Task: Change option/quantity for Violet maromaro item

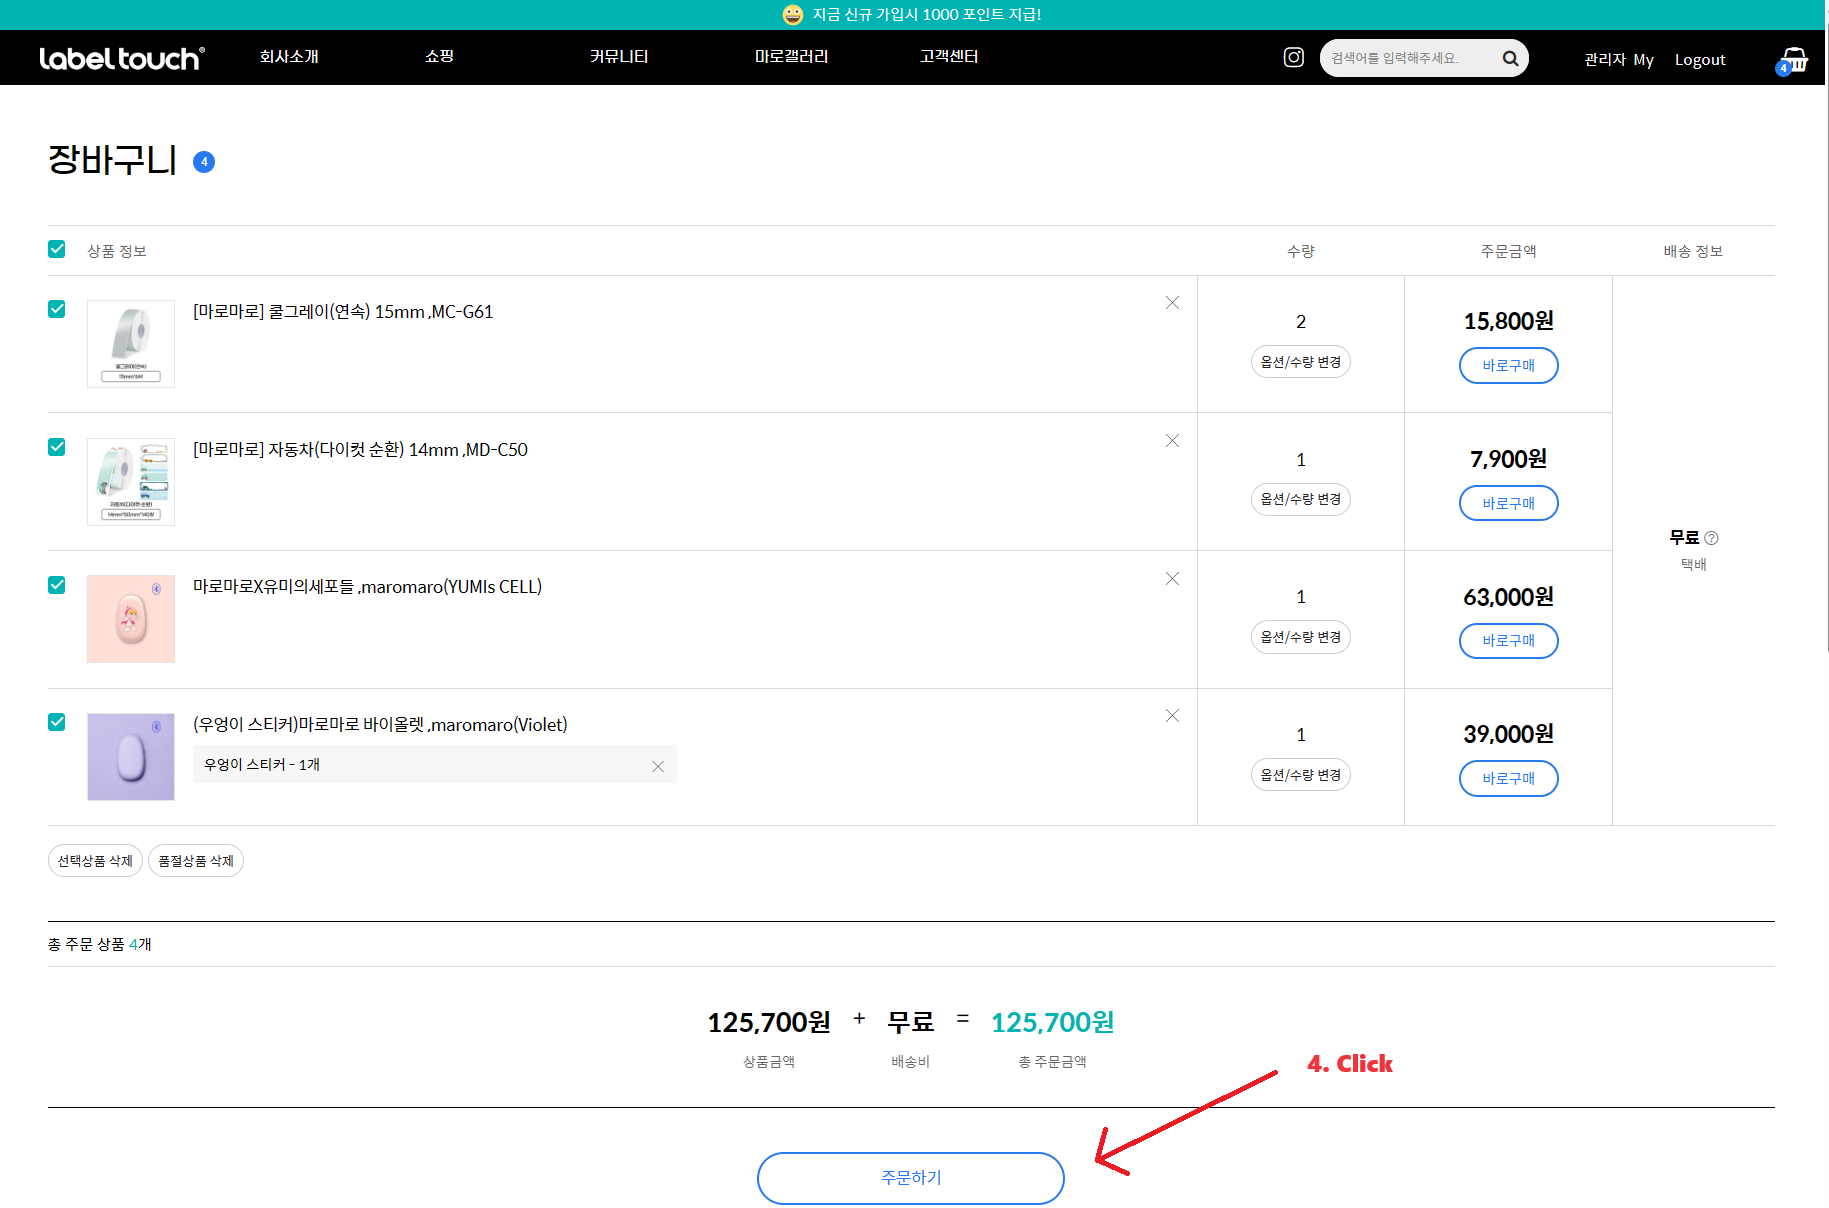Action: (x=1301, y=775)
